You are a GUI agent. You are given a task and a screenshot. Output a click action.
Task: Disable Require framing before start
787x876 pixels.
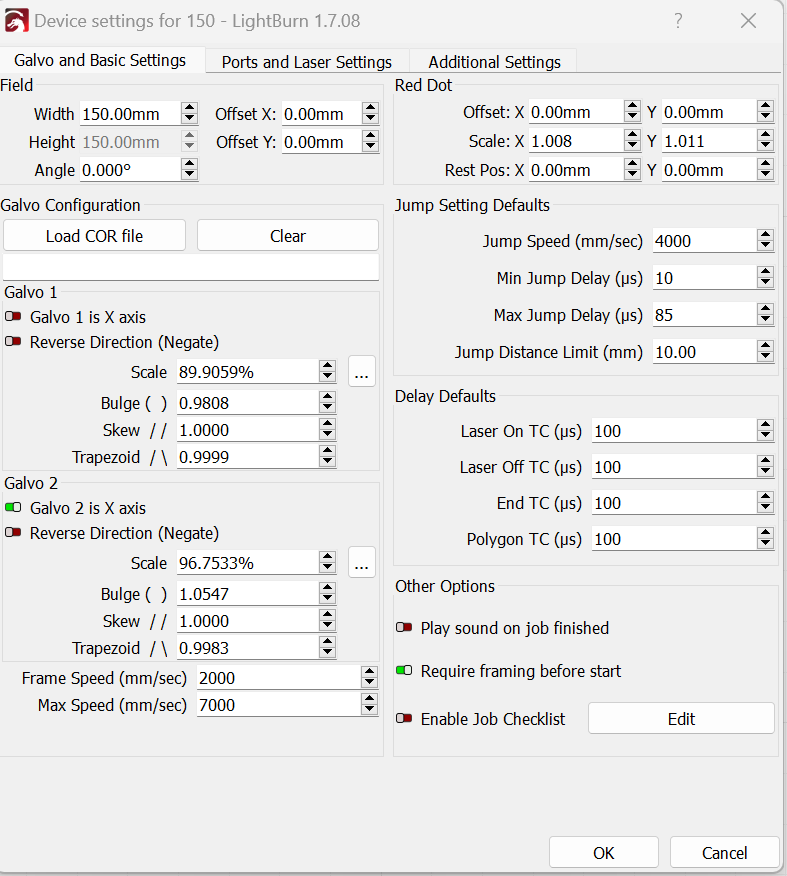[x=404, y=670]
